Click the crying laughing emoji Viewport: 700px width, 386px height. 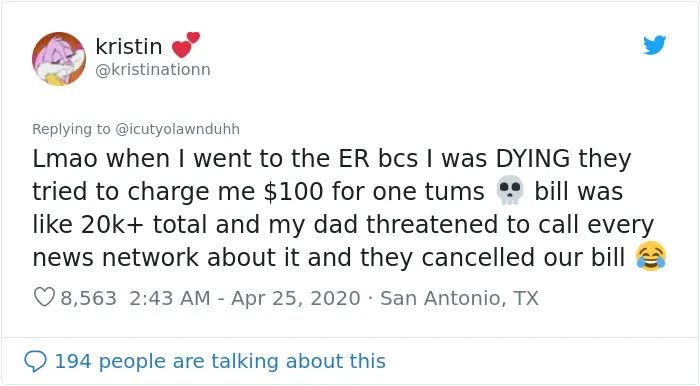point(651,257)
